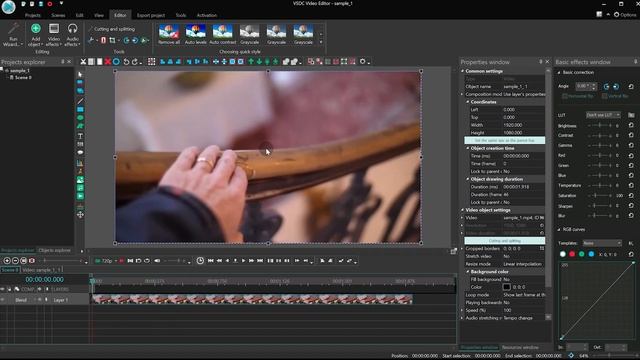Select the Text tool with T icon
This screenshot has height=360, width=640.
[x=80, y=136]
